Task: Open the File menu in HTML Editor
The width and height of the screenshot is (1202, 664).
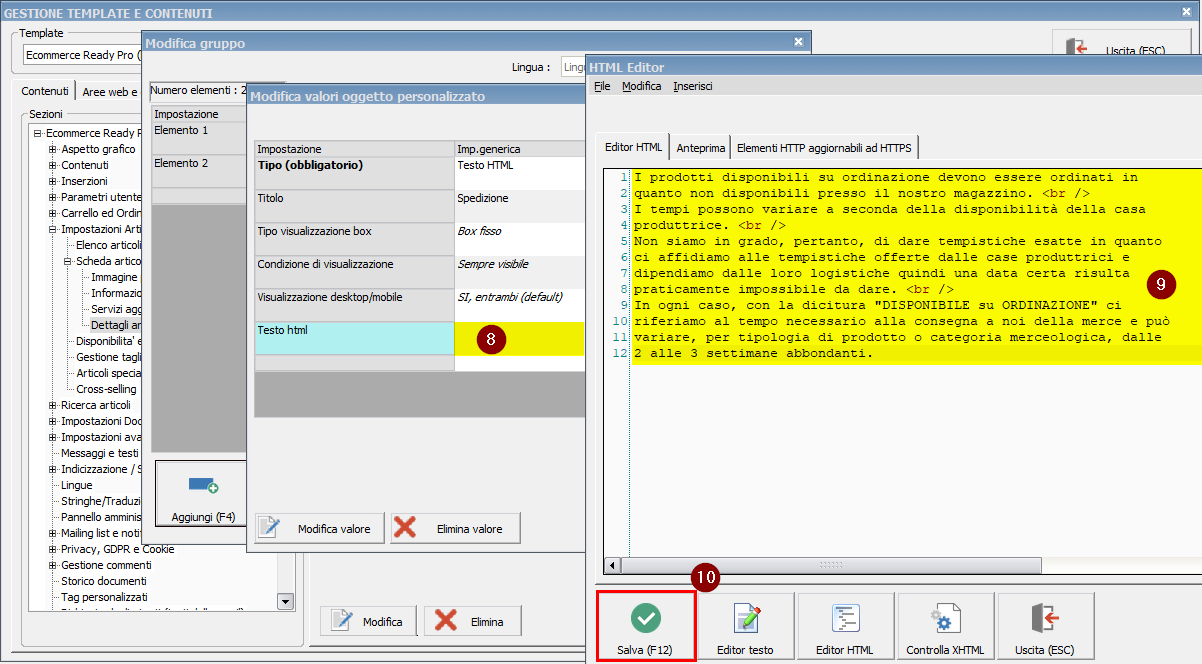Action: (602, 86)
